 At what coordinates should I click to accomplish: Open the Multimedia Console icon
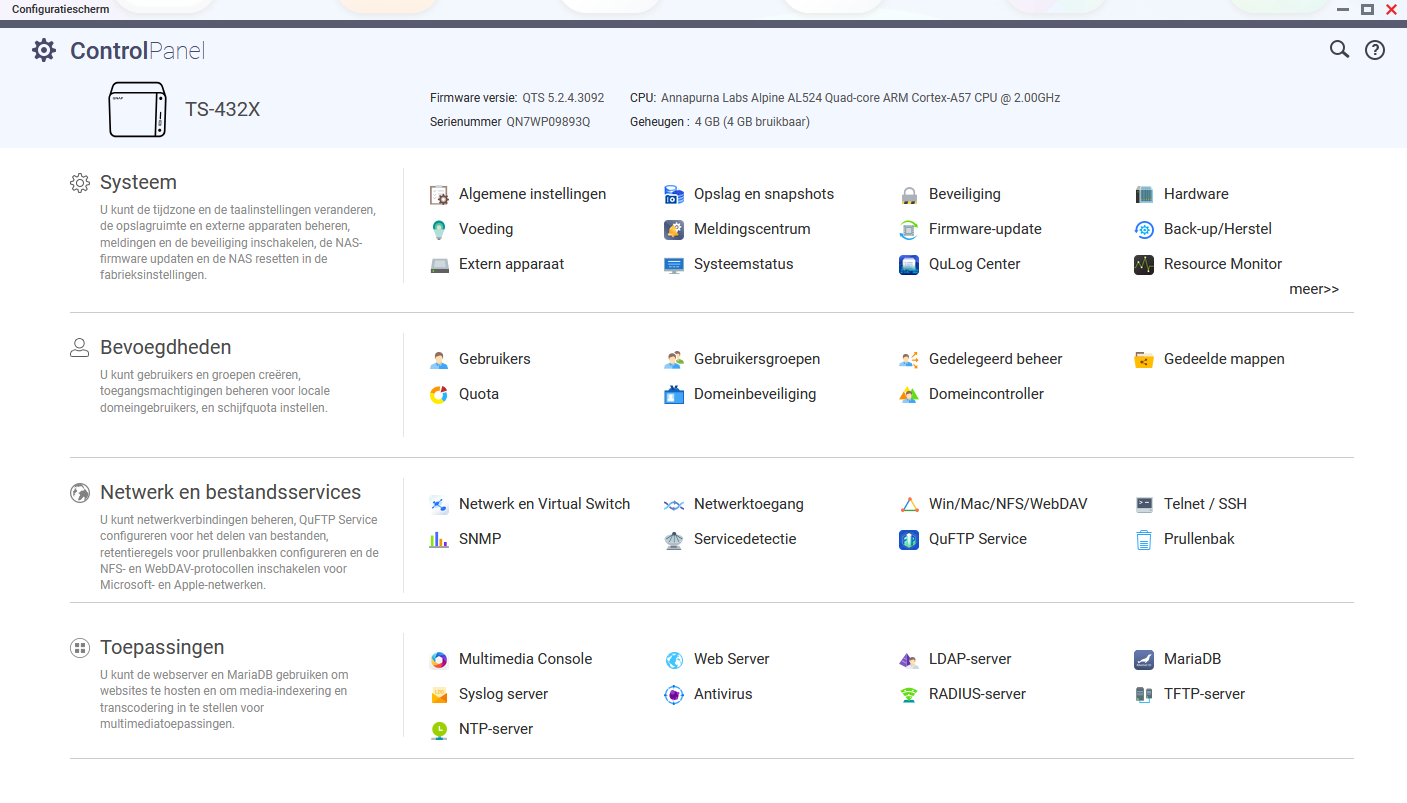439,659
